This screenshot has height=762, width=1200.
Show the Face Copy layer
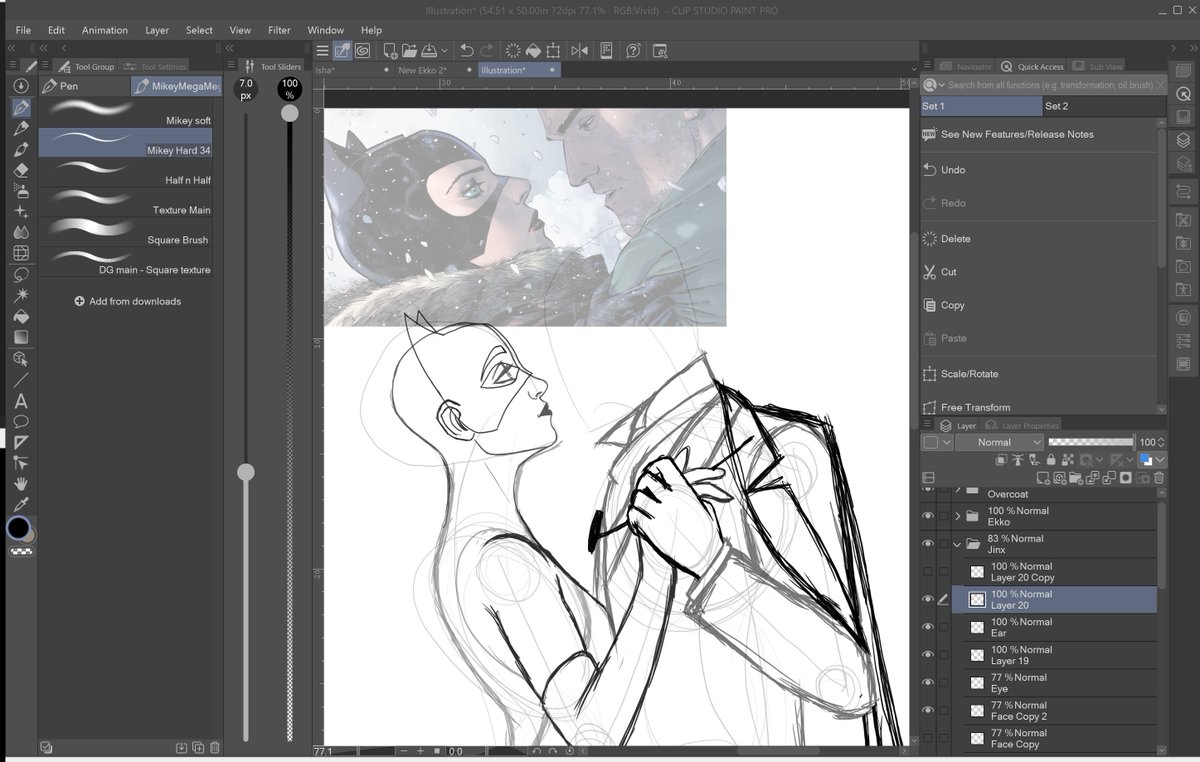(928, 738)
